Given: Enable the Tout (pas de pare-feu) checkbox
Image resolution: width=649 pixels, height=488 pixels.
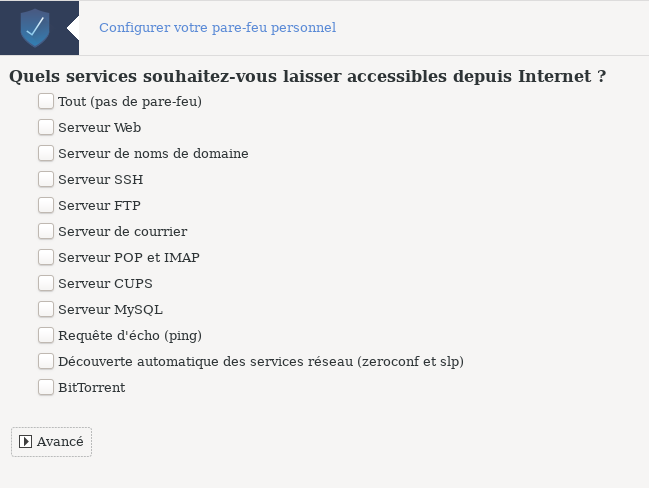Looking at the screenshot, I should click(46, 101).
